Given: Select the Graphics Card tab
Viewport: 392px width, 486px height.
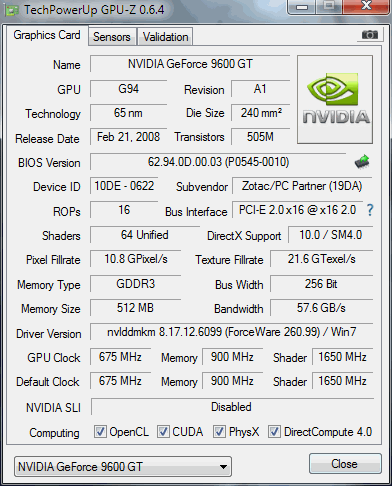Looking at the screenshot, I should (47, 35).
